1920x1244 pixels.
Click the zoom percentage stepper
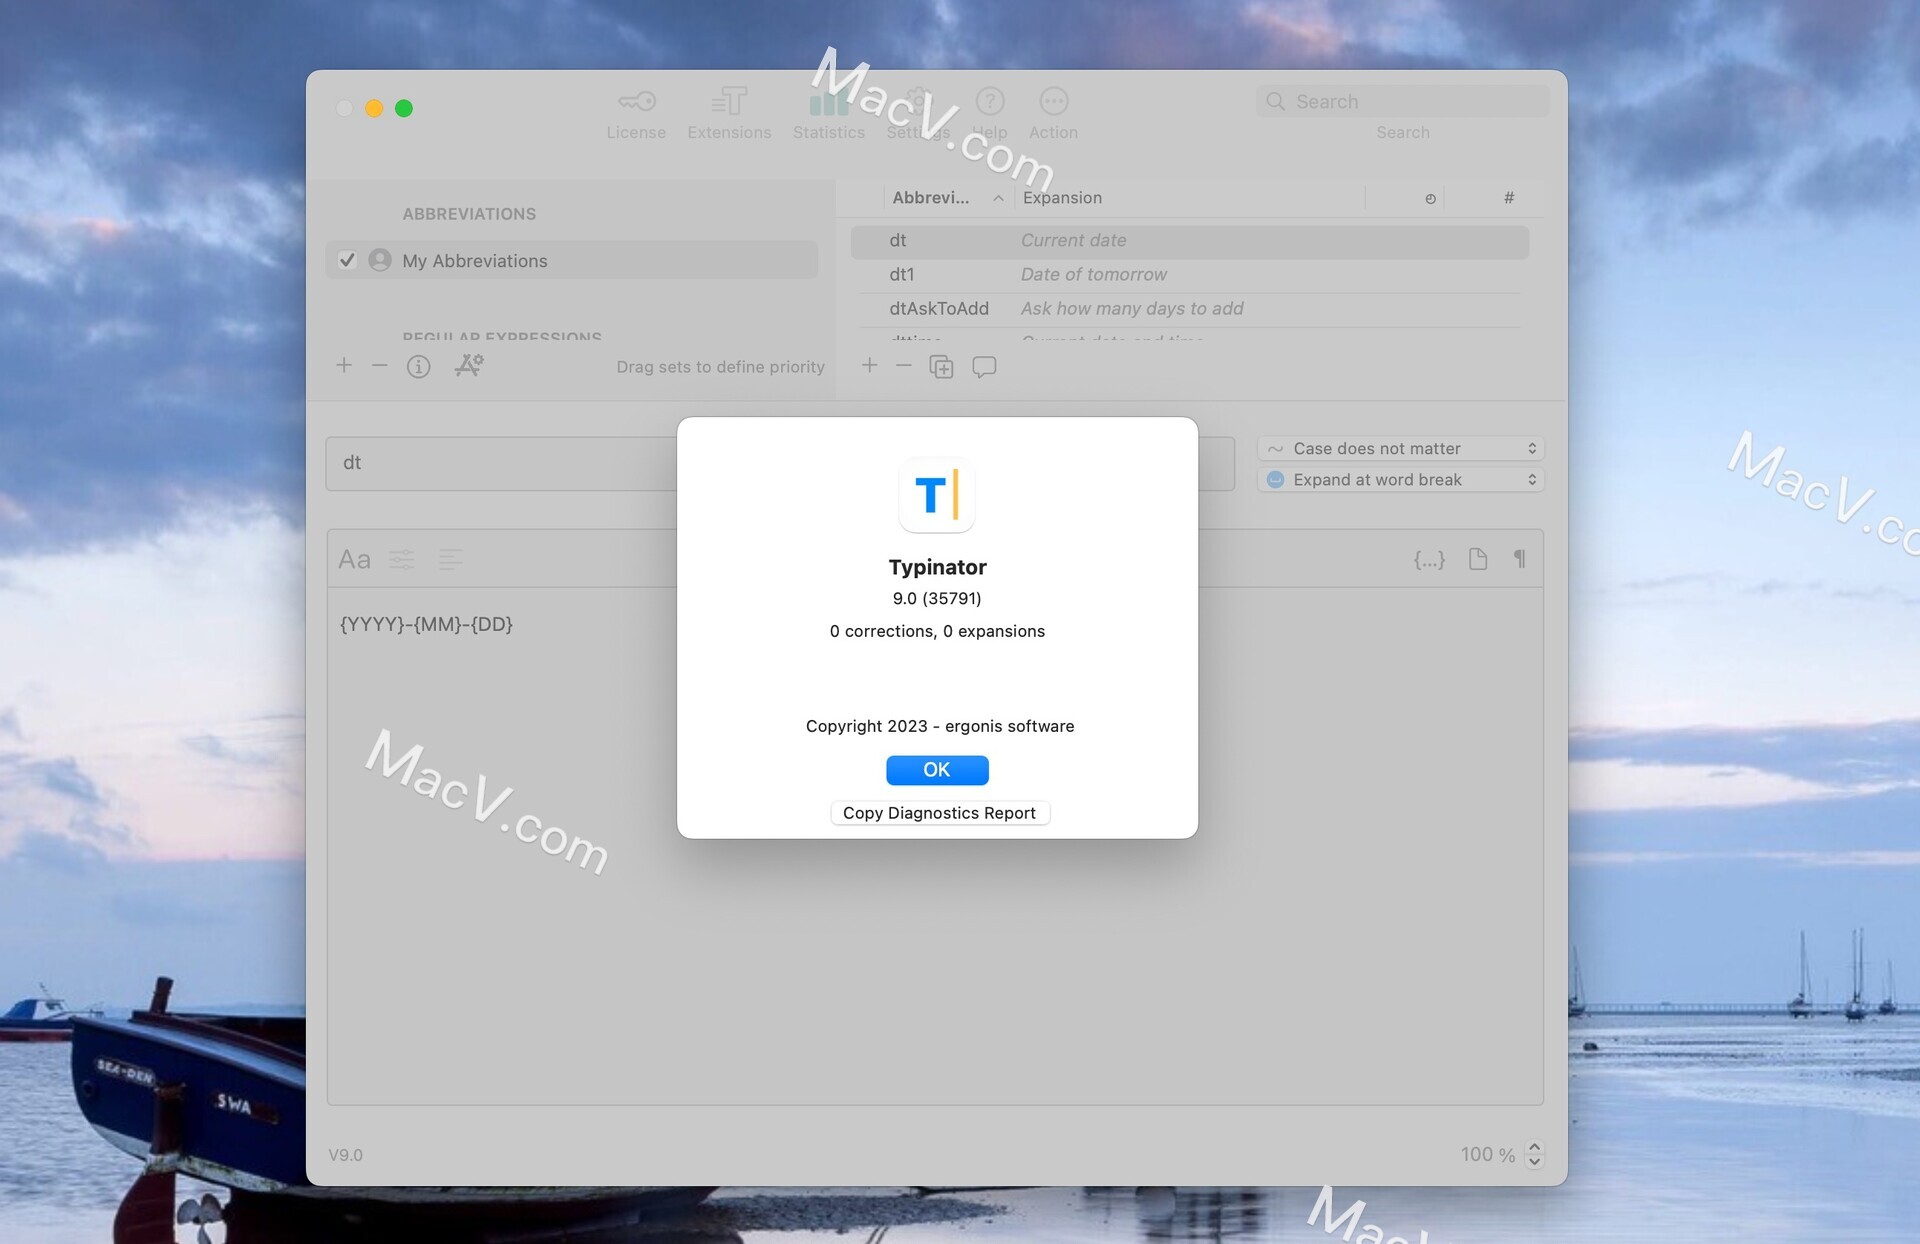point(1535,1153)
